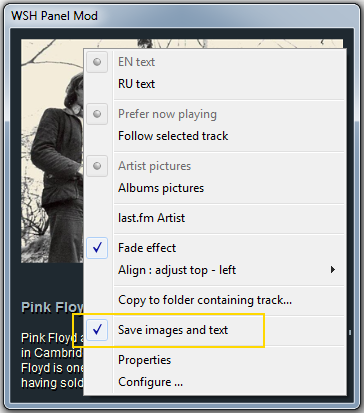
Task: Expand Align : adjust top - left submenu
Action: click(215, 270)
